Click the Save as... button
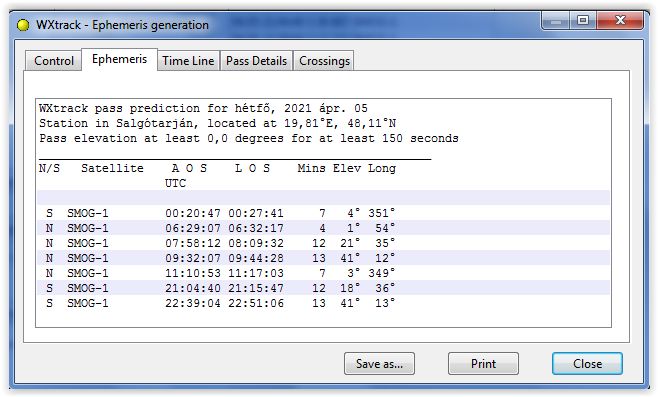 click(379, 363)
